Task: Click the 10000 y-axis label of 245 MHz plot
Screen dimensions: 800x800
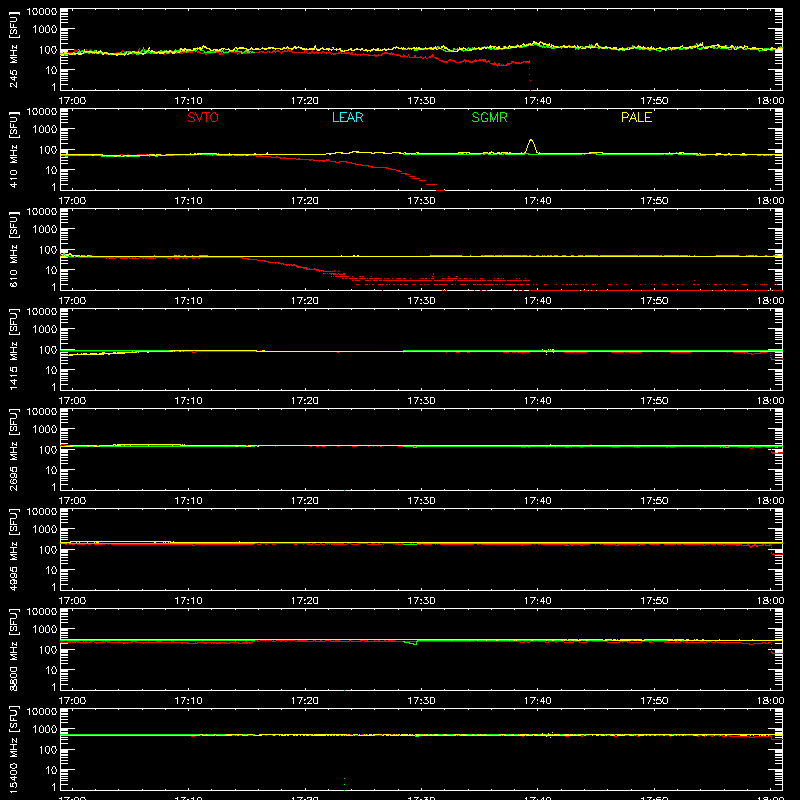Action: [x=42, y=12]
